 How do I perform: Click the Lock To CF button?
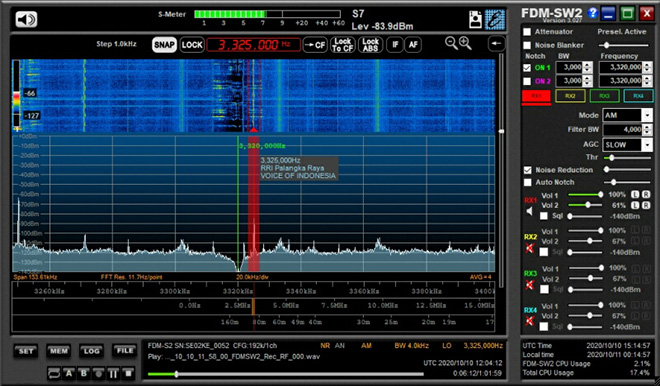pos(342,45)
